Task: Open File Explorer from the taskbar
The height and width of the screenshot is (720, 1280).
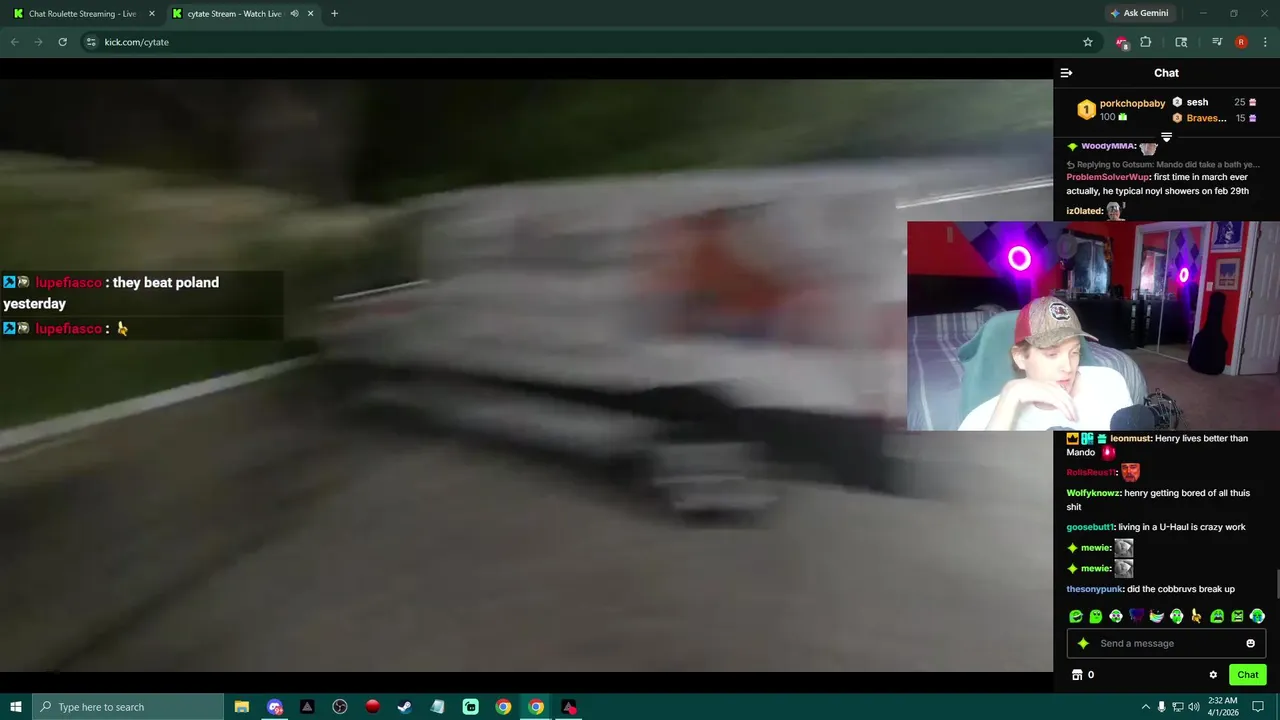Action: pos(242,707)
